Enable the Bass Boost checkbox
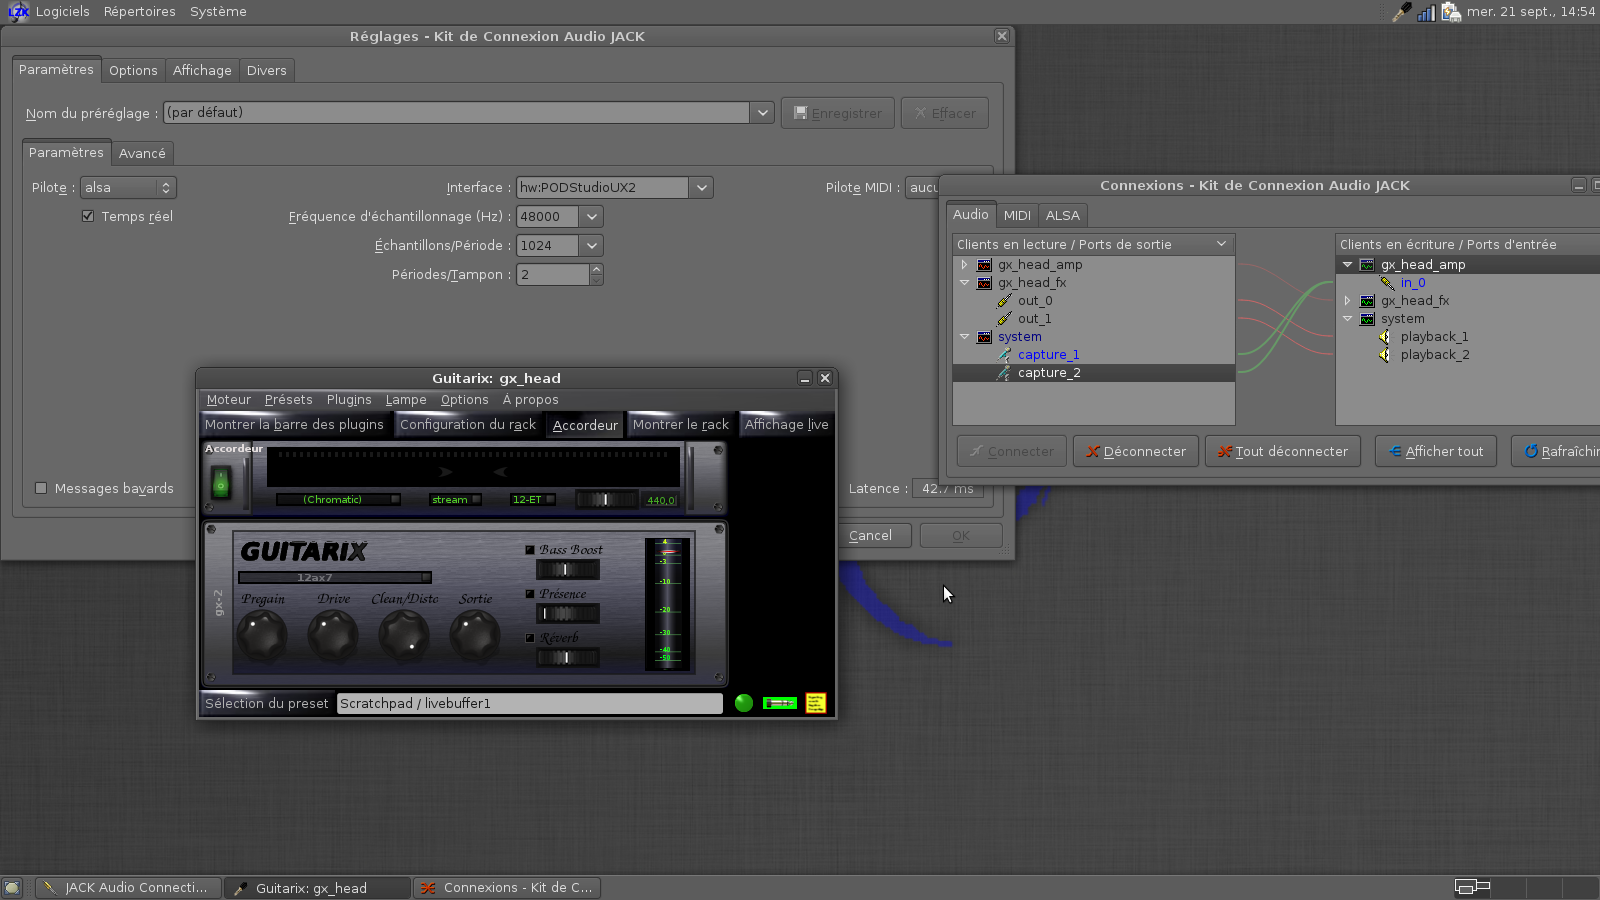This screenshot has width=1600, height=900. click(530, 550)
